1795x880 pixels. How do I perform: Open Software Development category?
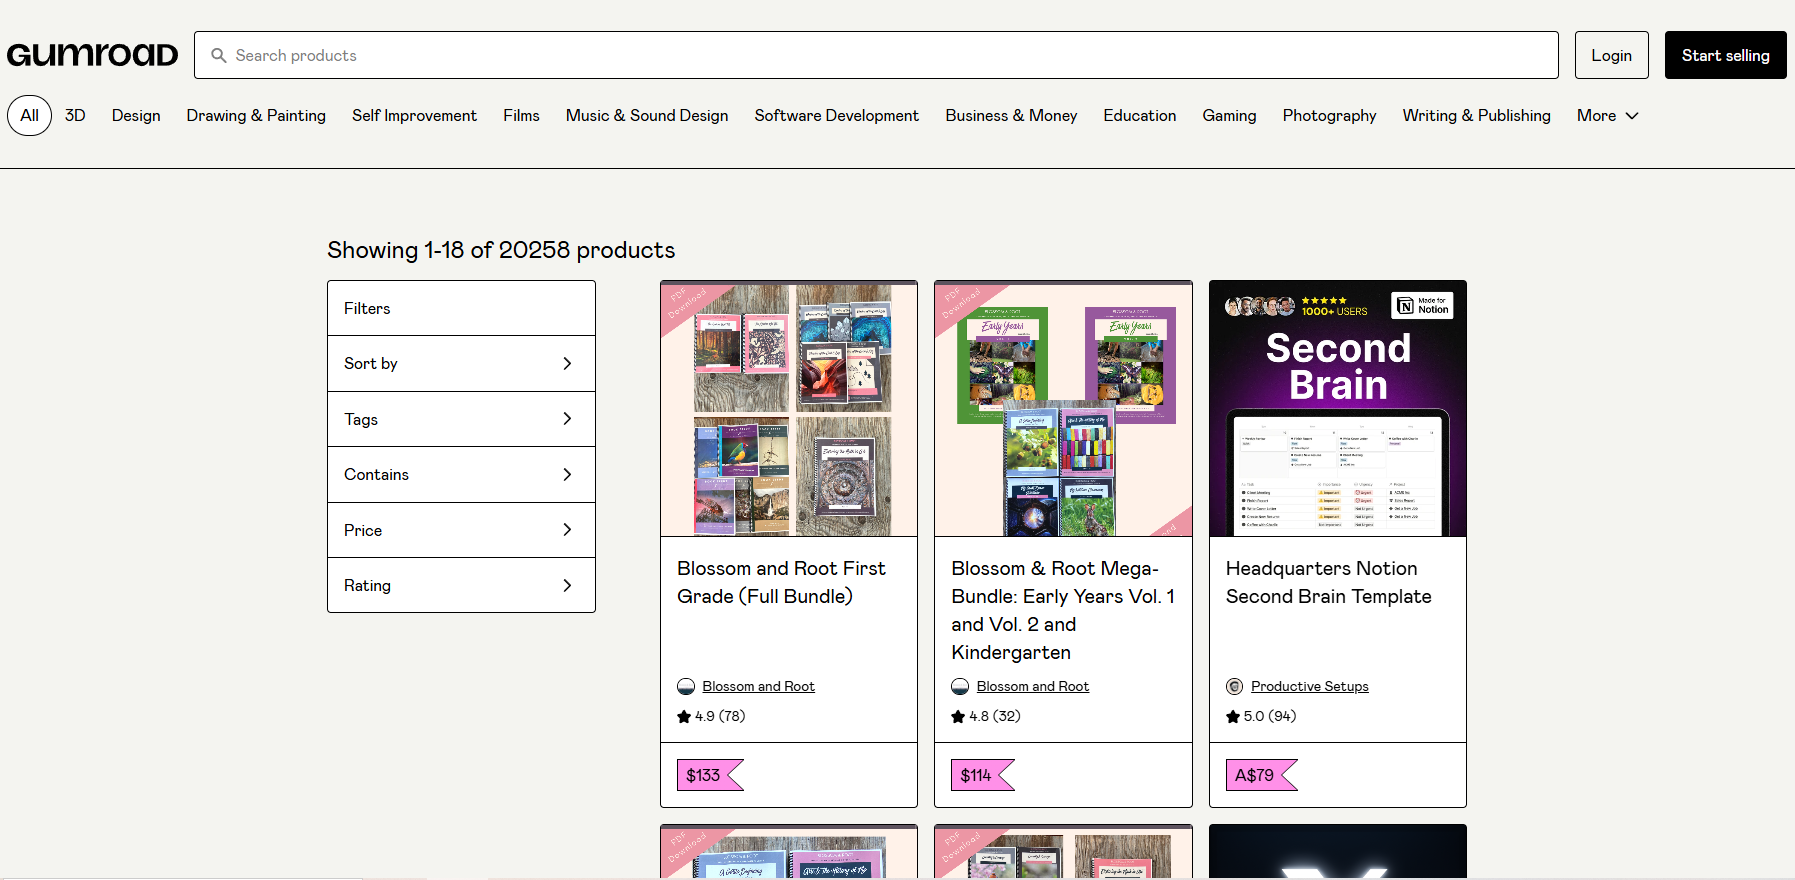tap(837, 116)
